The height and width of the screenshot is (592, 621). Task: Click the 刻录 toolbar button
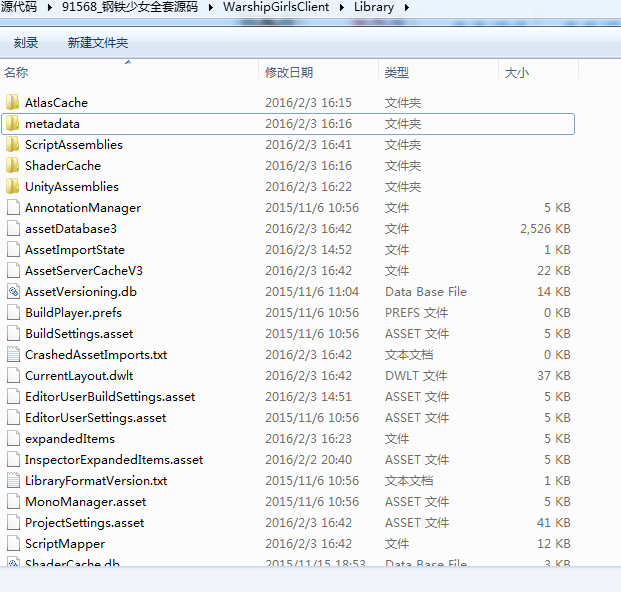(x=26, y=43)
